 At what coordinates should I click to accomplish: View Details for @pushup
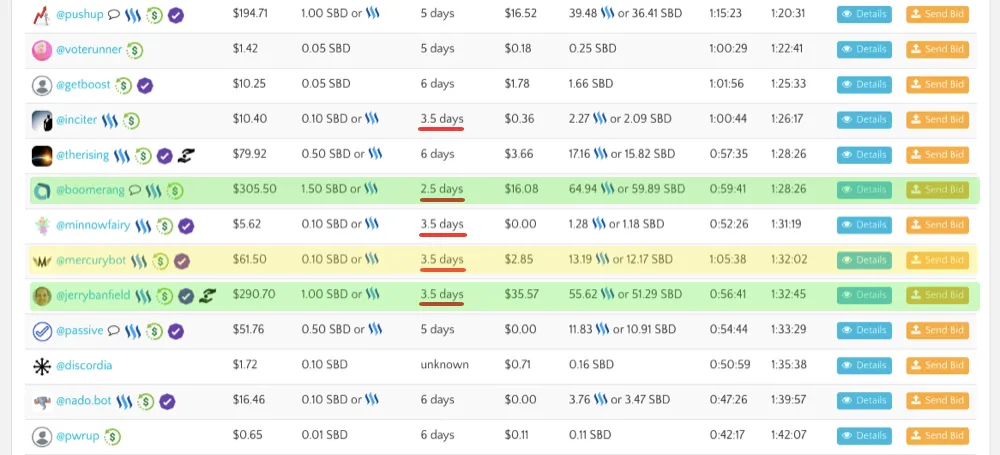(864, 14)
